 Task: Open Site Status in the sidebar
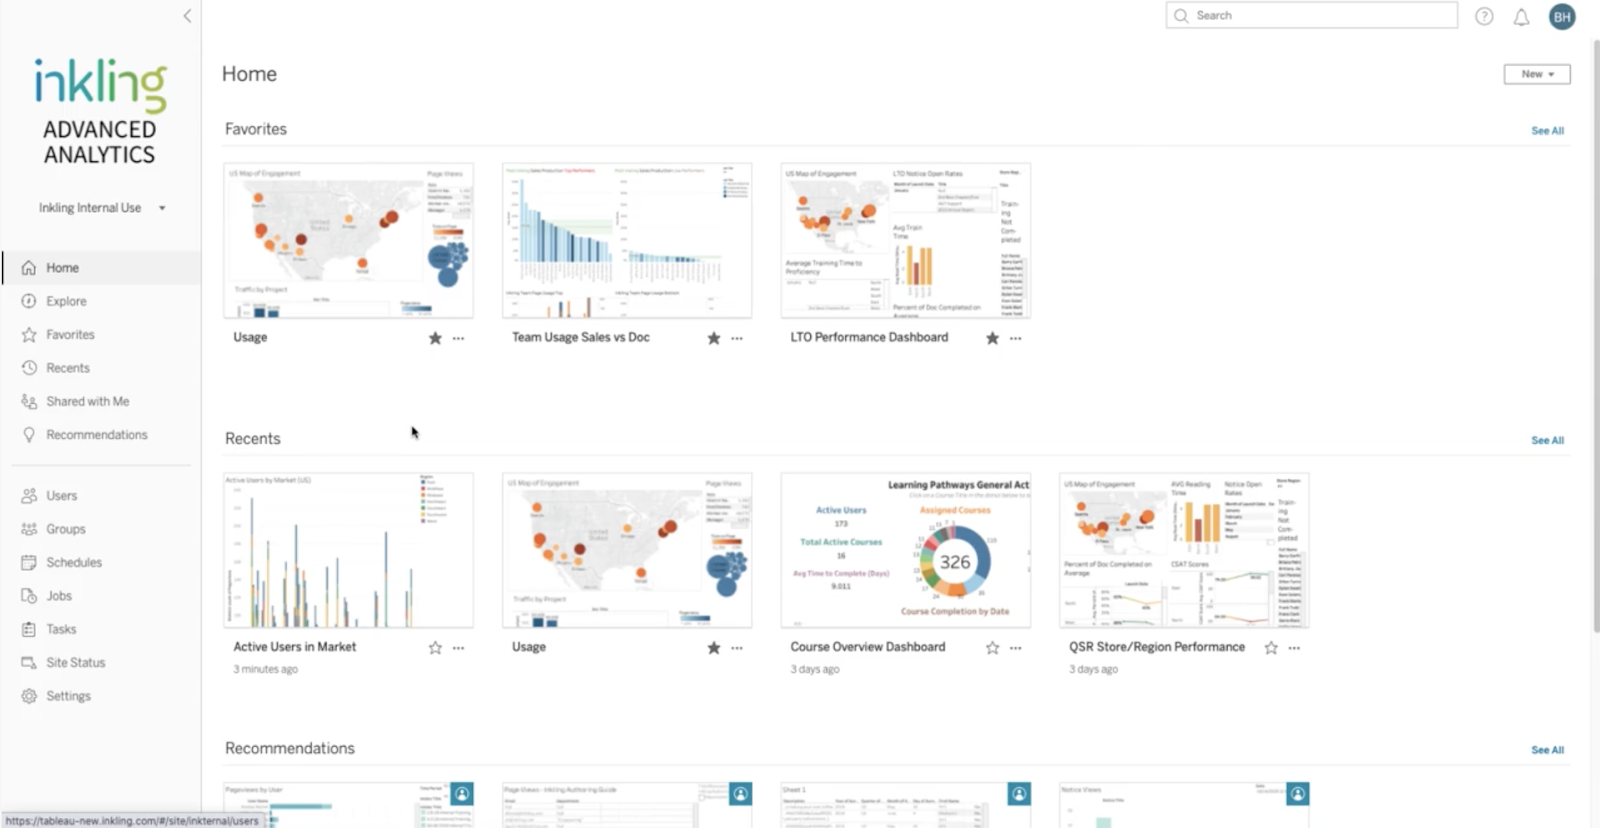[x=76, y=663]
